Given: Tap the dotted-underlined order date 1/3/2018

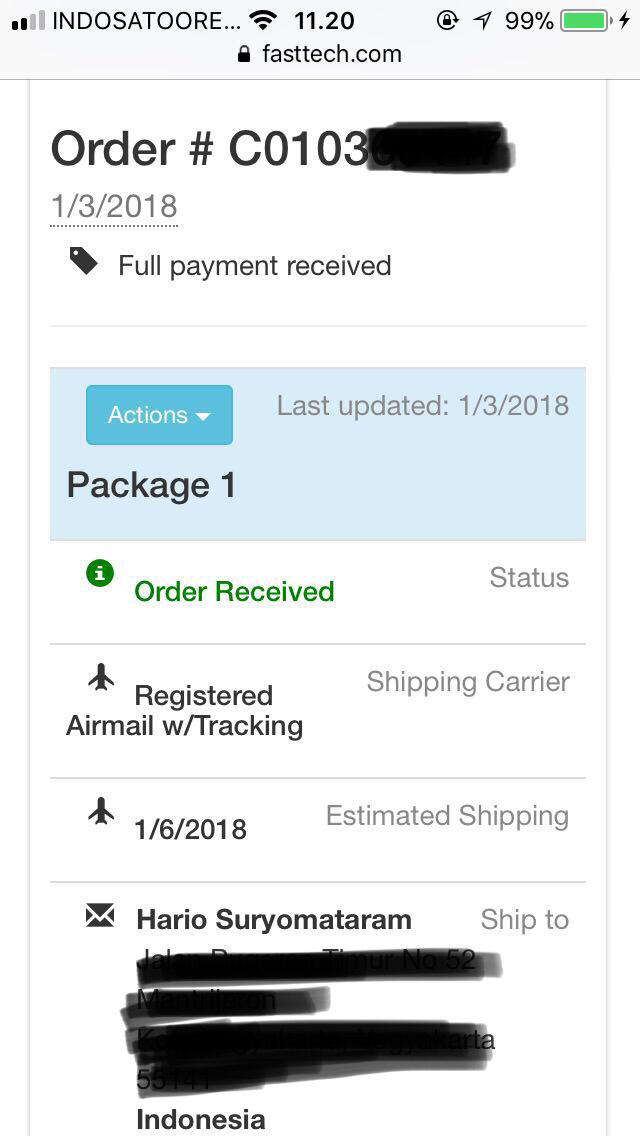Looking at the screenshot, I should [114, 206].
